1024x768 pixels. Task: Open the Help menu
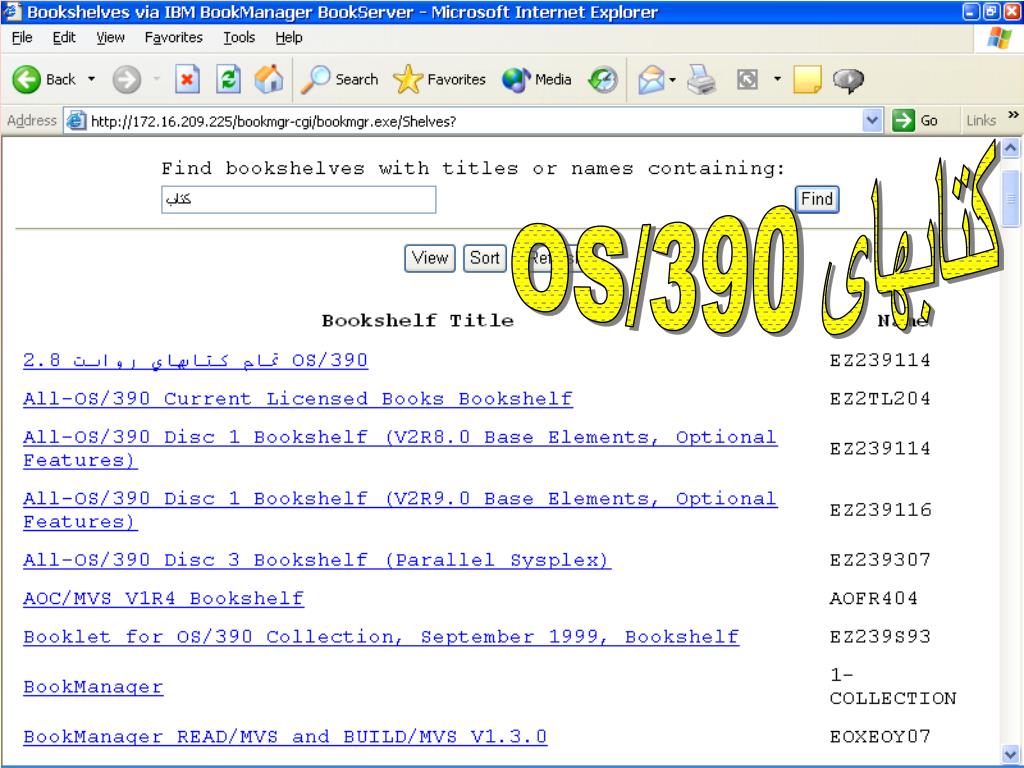pyautogui.click(x=289, y=38)
